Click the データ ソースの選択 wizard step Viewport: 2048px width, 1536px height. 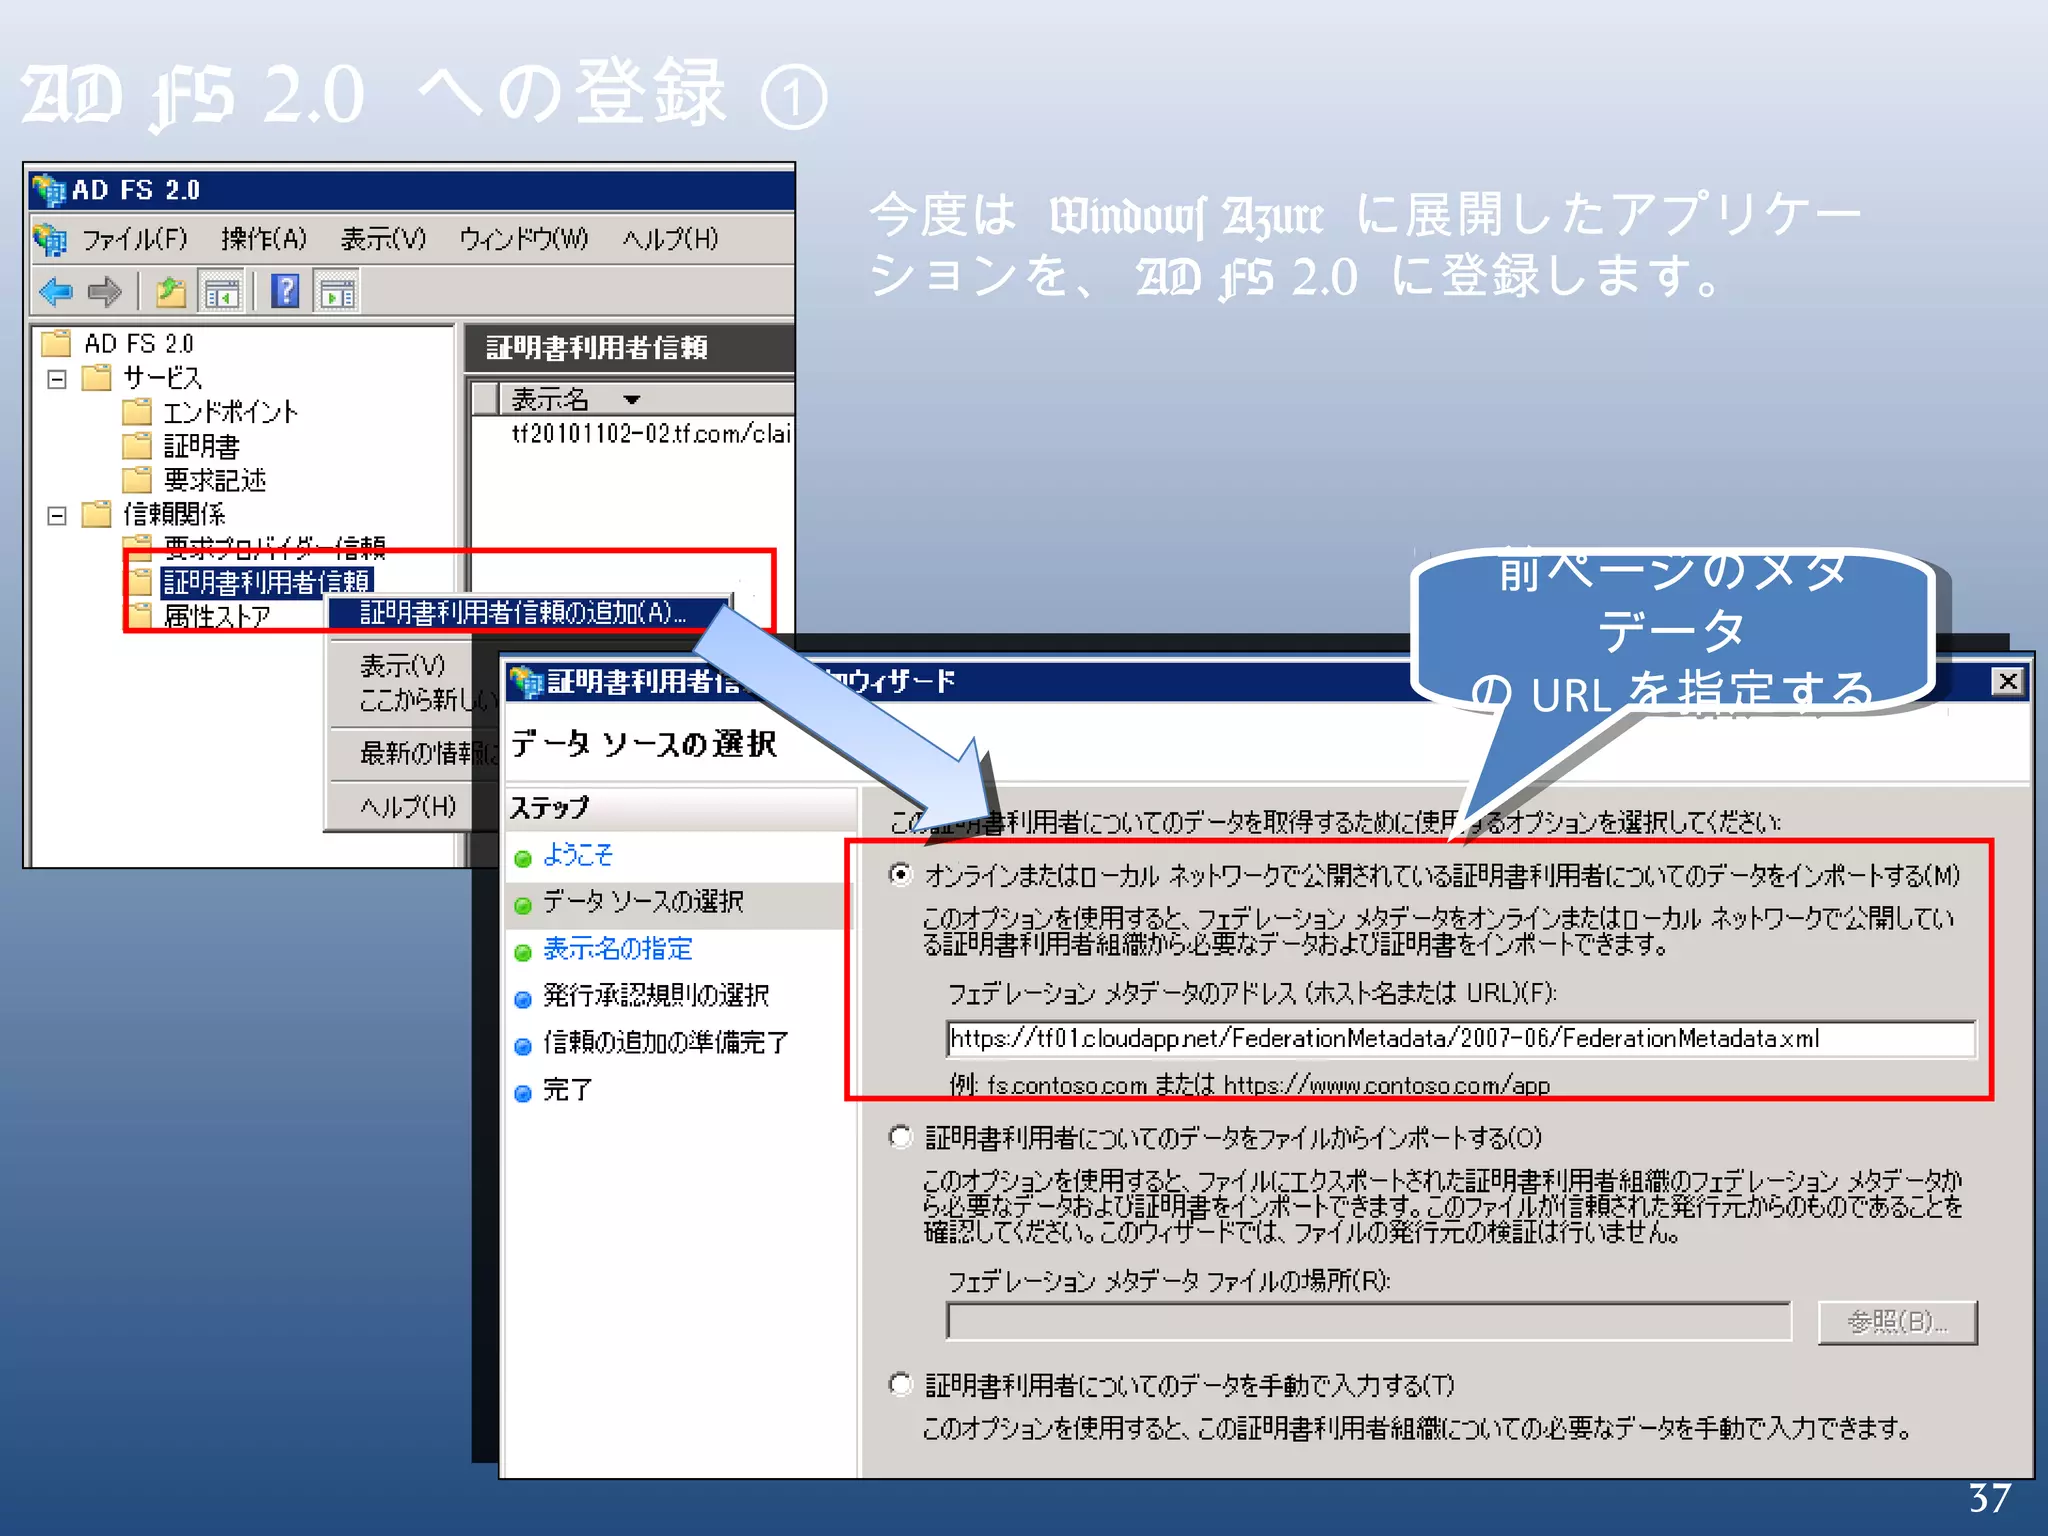[x=643, y=902]
